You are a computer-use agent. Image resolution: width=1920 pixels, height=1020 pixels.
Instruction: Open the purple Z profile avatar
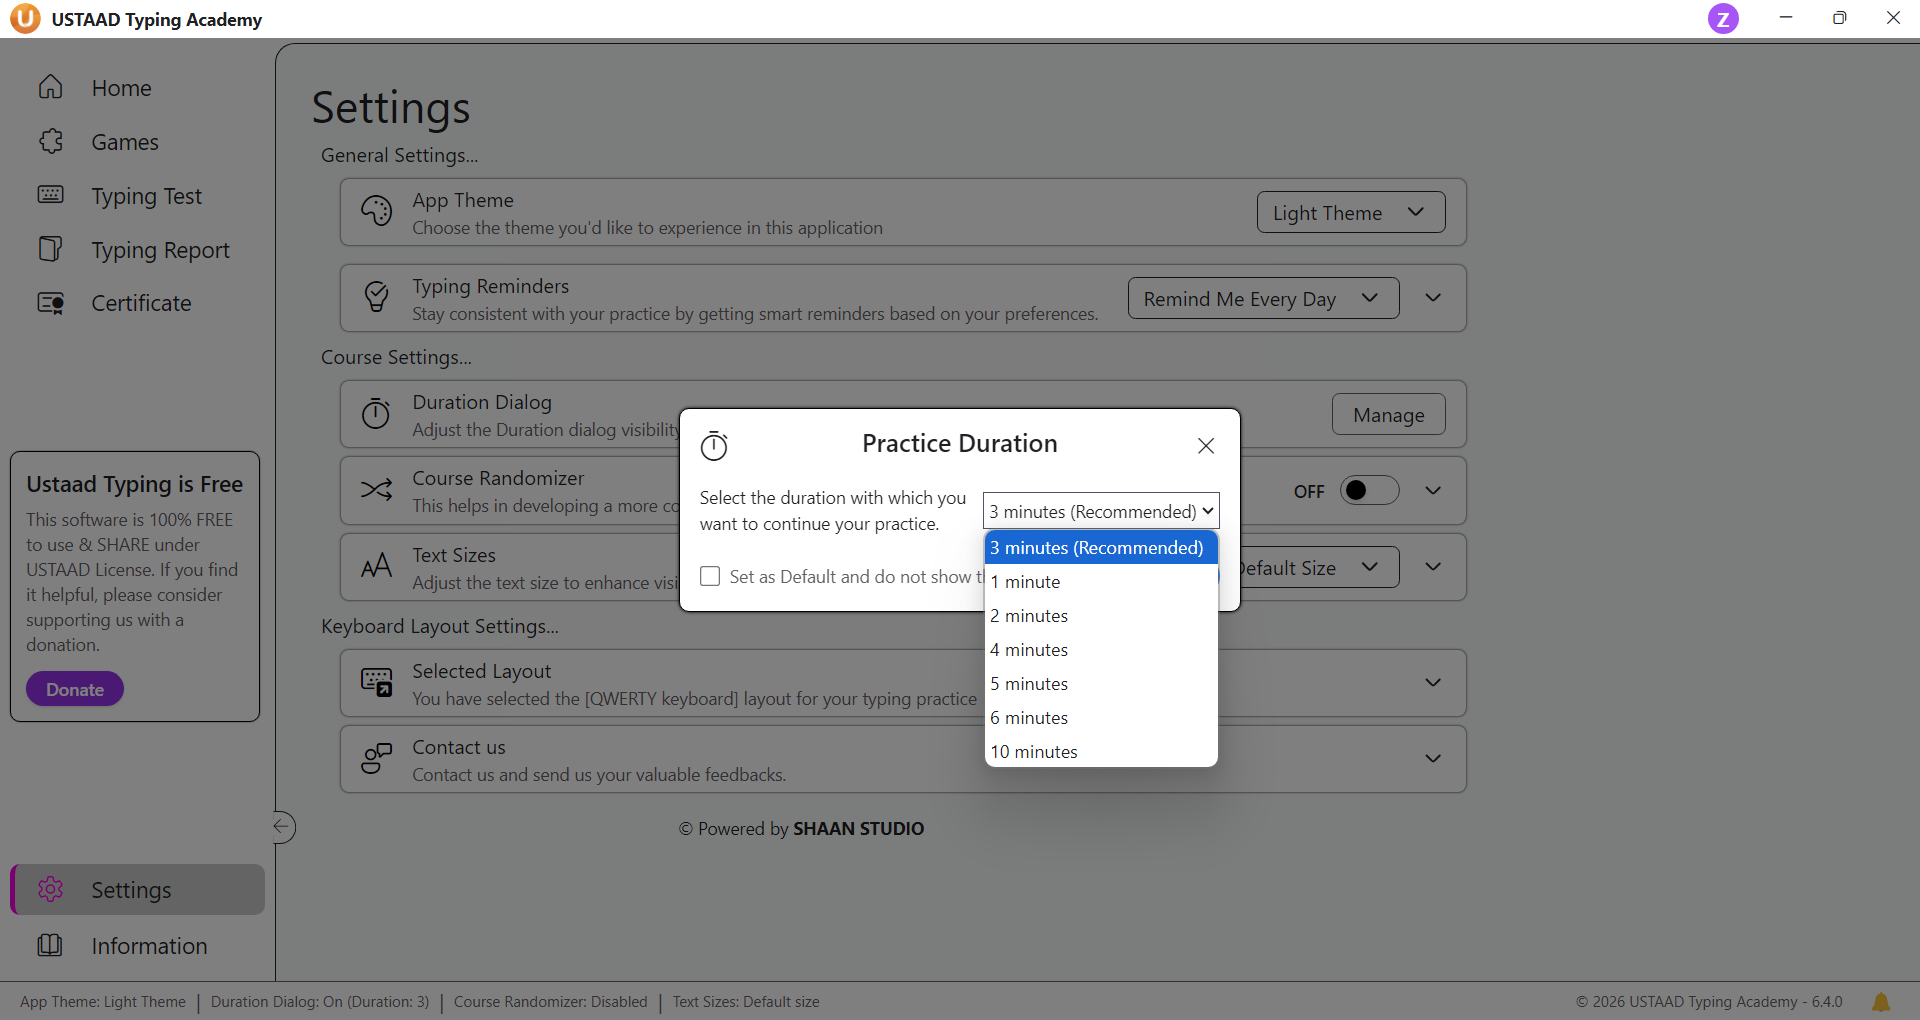(x=1722, y=19)
